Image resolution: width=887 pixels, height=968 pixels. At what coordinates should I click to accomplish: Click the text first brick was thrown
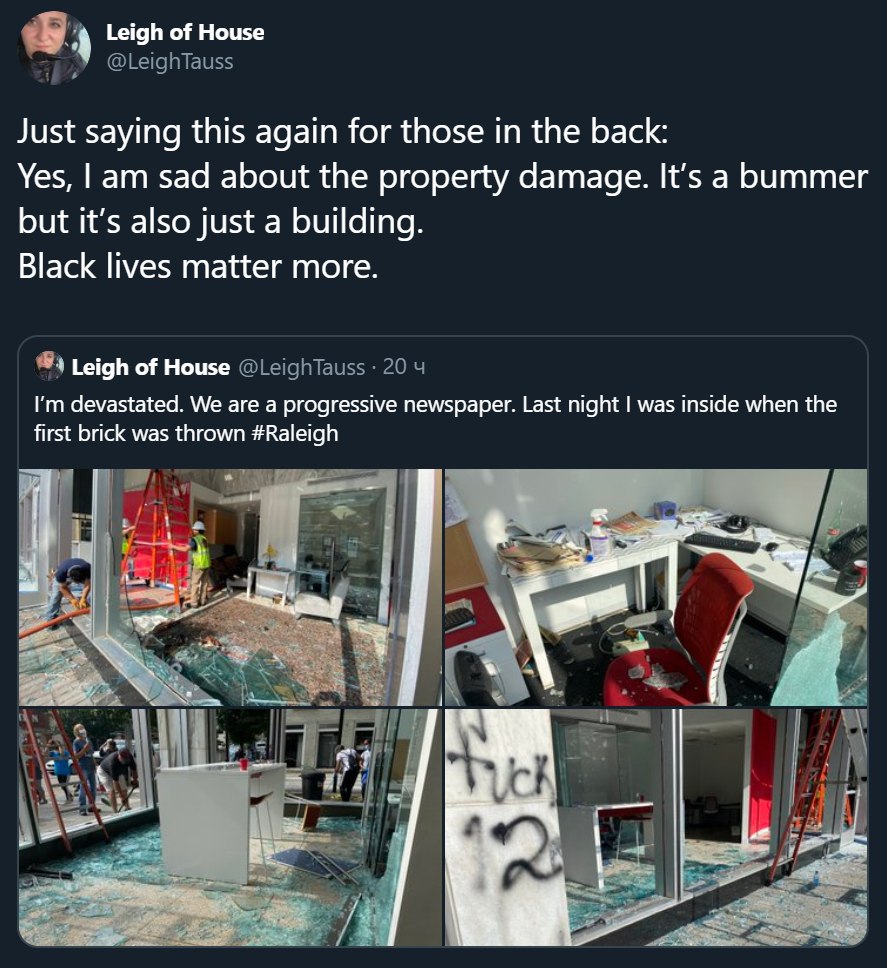(x=140, y=433)
